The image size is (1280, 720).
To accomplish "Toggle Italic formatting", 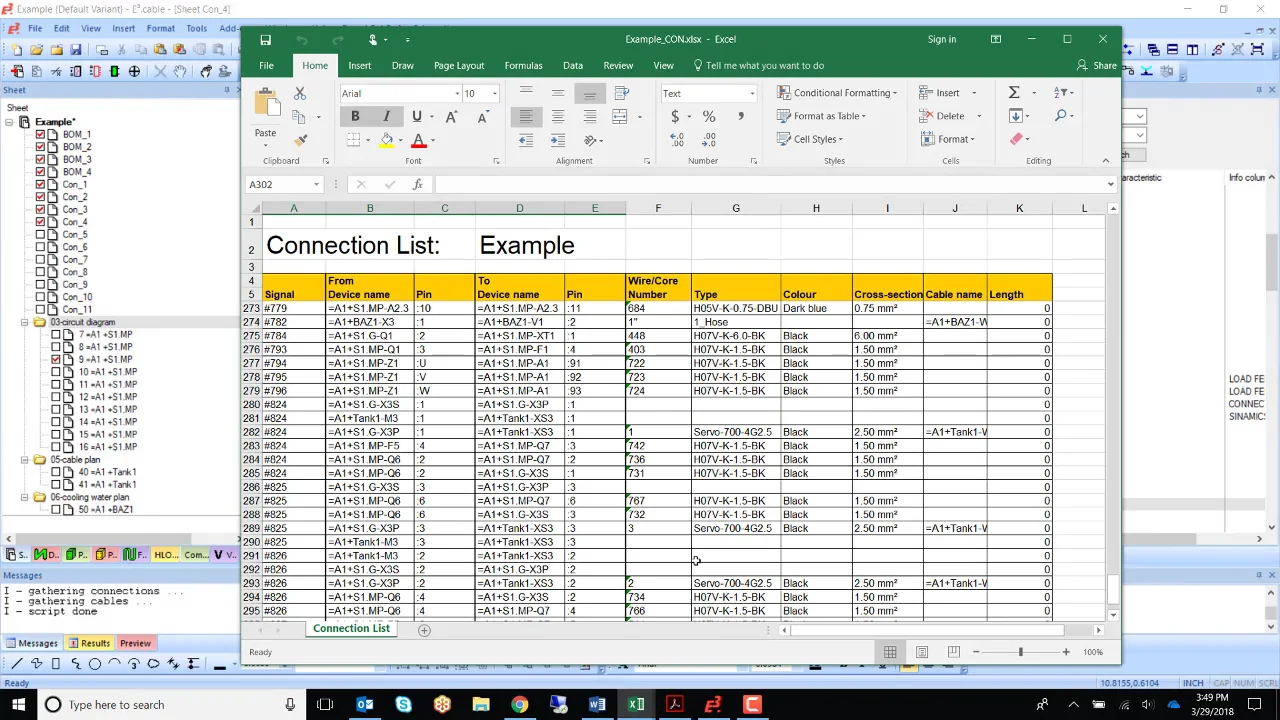I will coord(386,117).
